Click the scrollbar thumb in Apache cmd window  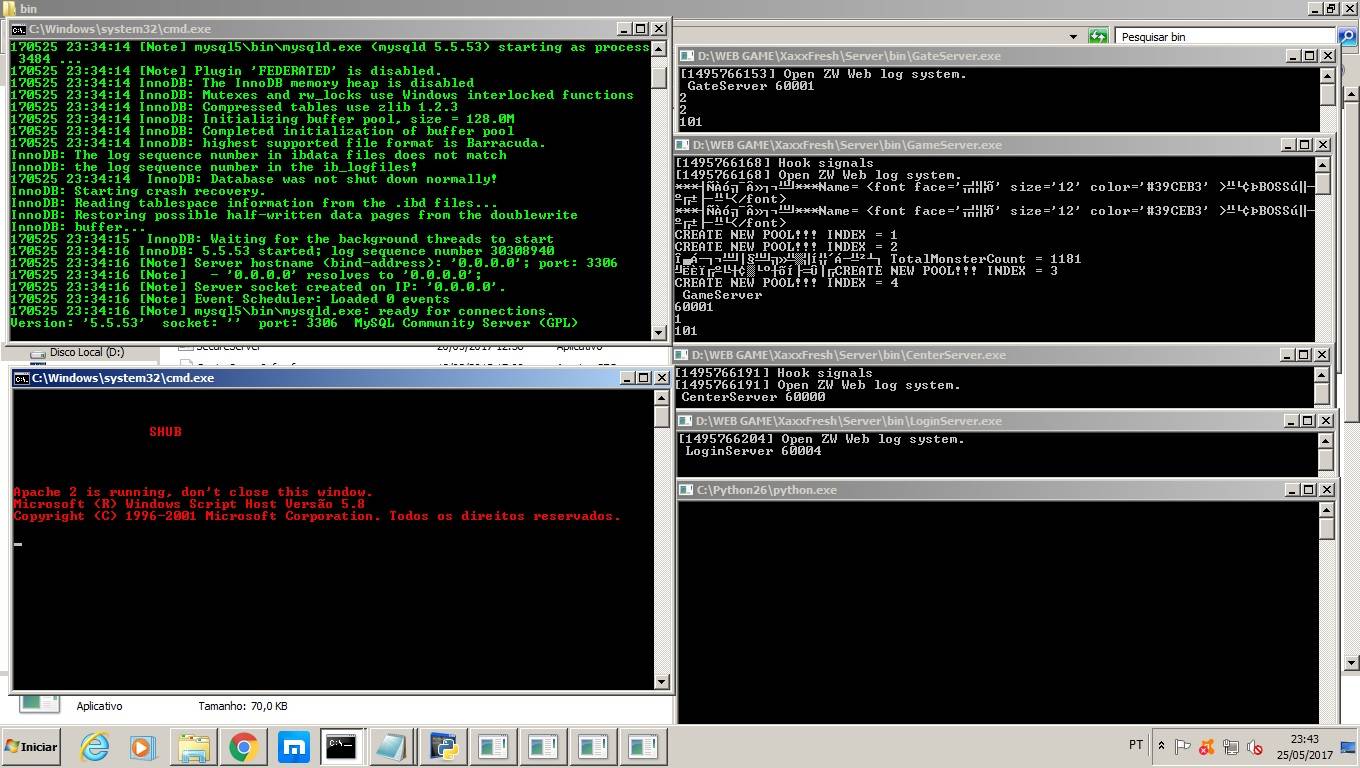coord(661,417)
